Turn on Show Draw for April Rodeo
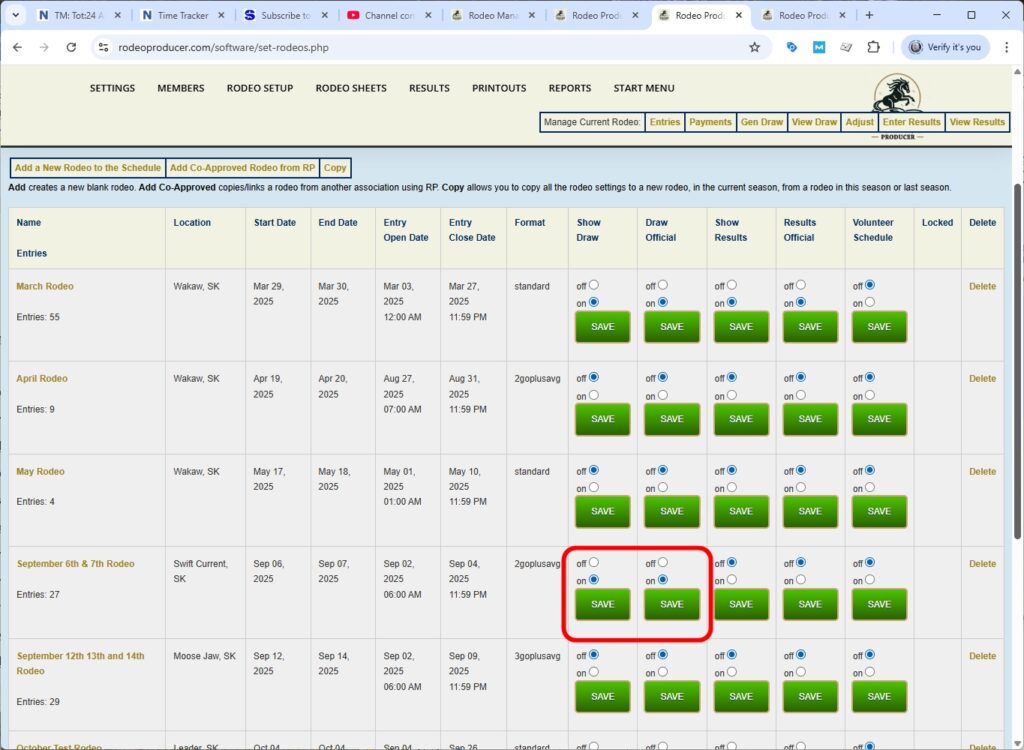1024x750 pixels. 594,395
